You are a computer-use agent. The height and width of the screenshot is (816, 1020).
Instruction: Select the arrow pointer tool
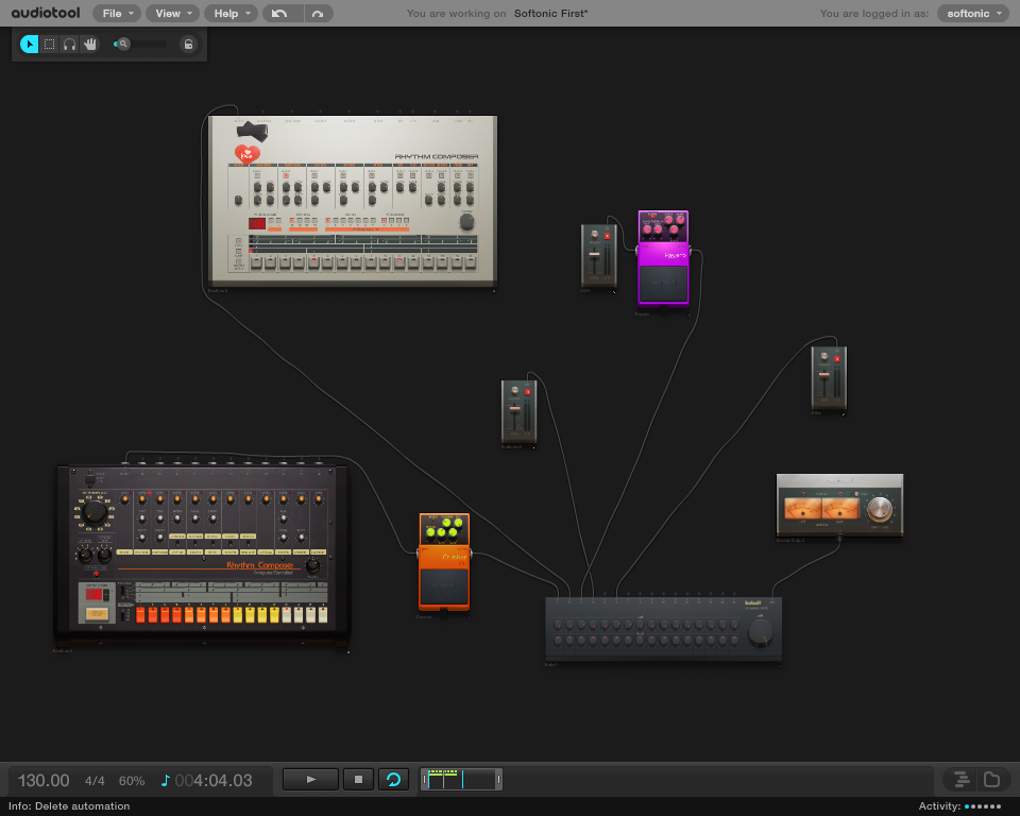[28, 44]
